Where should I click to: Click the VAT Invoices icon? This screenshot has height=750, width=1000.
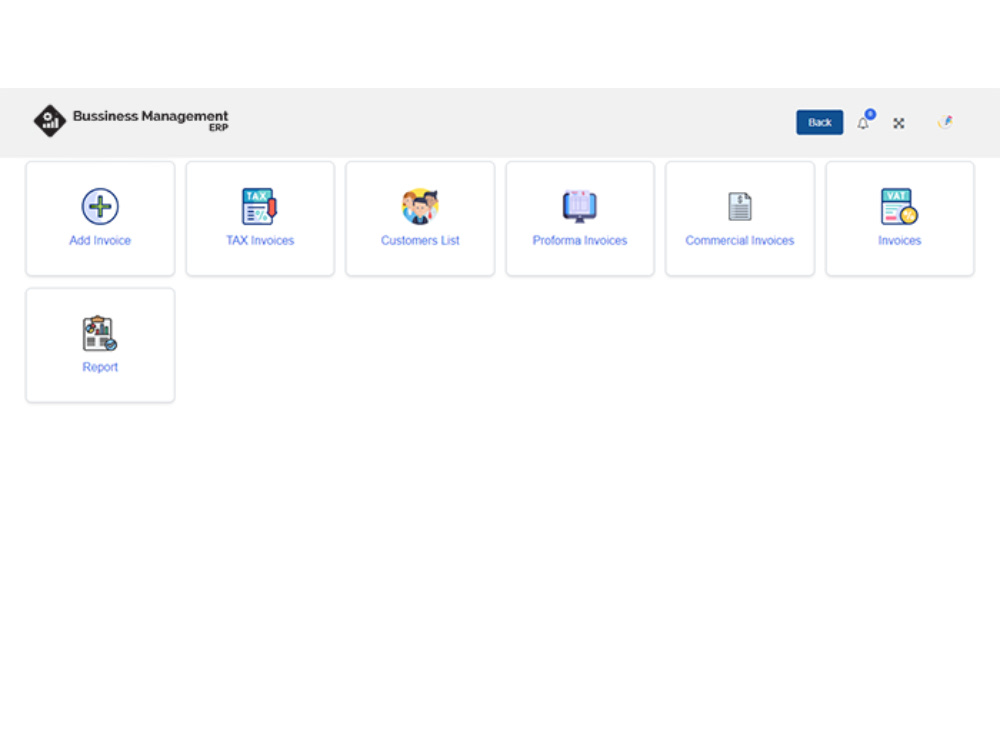click(899, 207)
